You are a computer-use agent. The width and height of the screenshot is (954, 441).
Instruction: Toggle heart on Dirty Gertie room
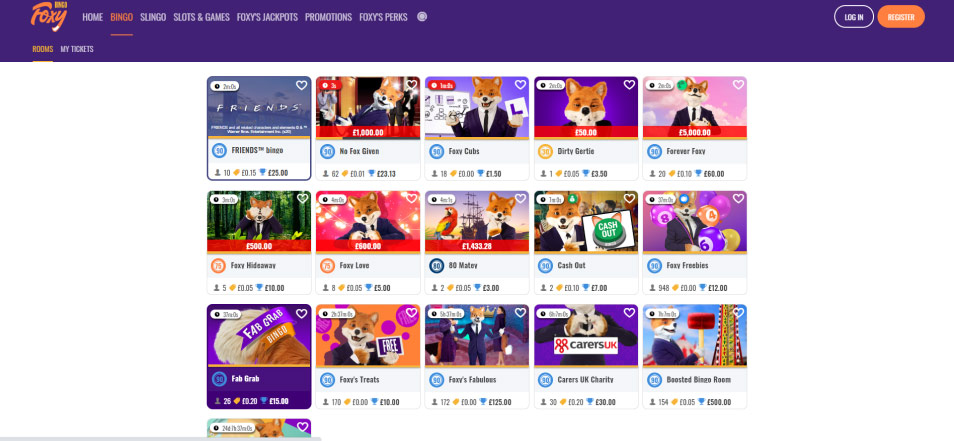click(629, 85)
